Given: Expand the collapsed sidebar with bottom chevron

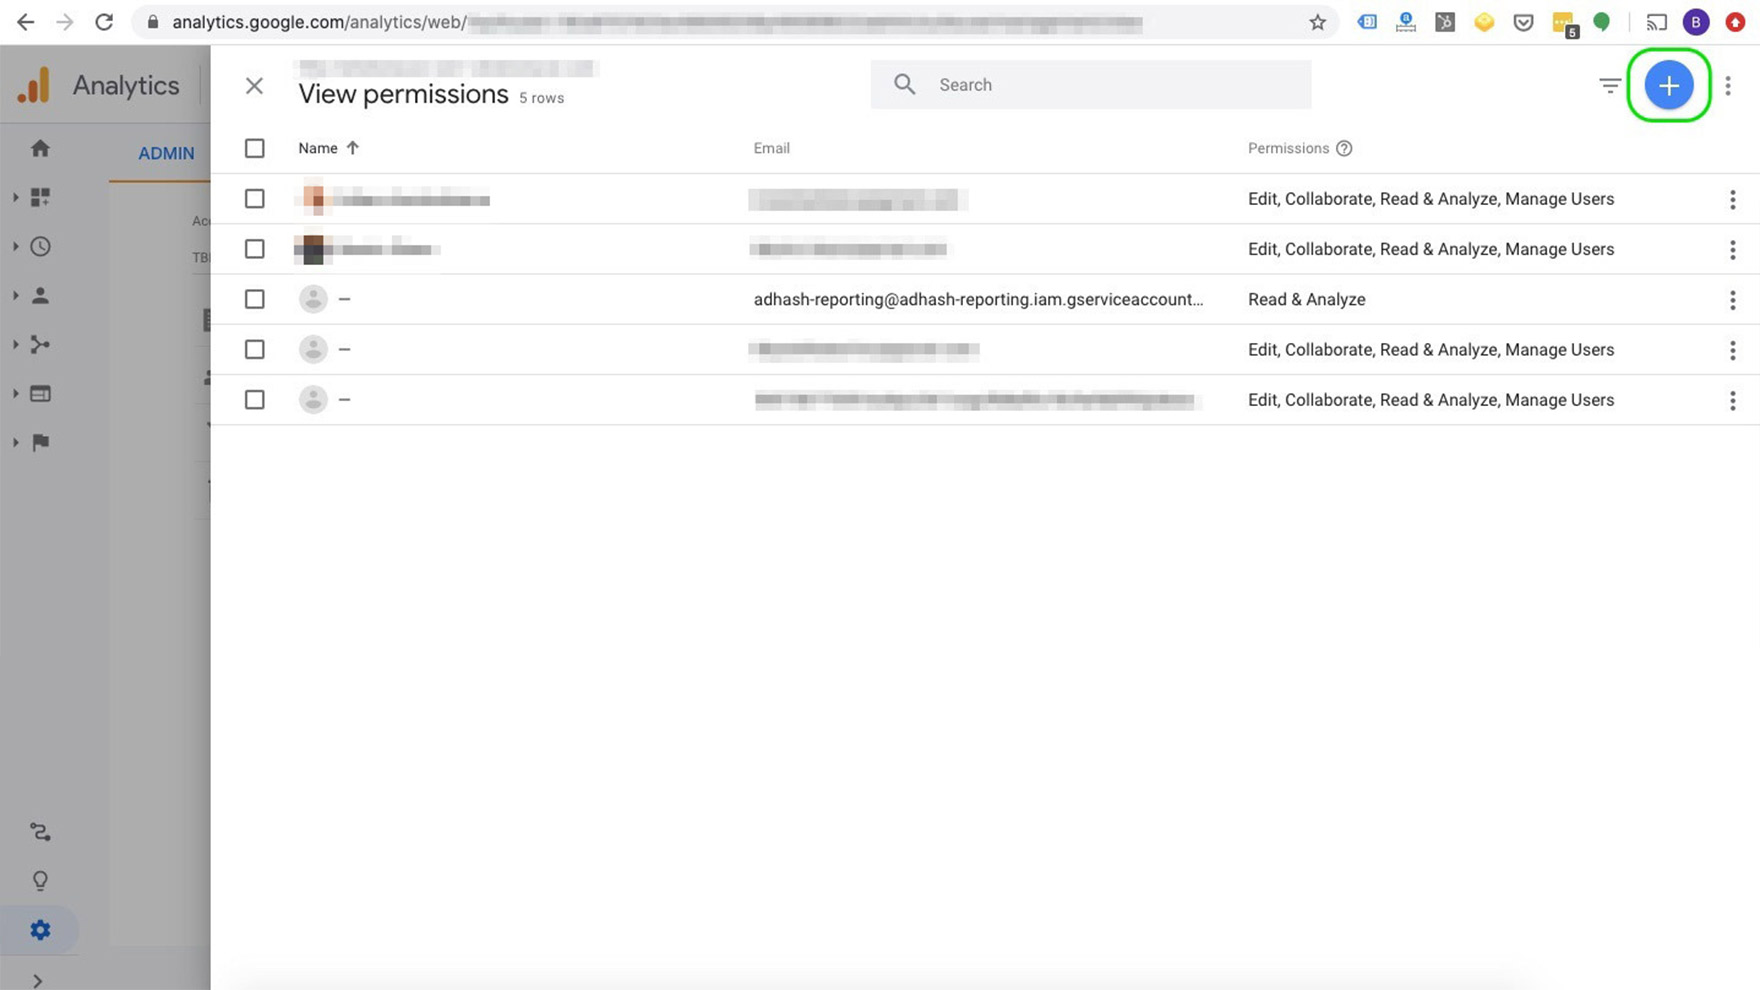Looking at the screenshot, I should (38, 980).
